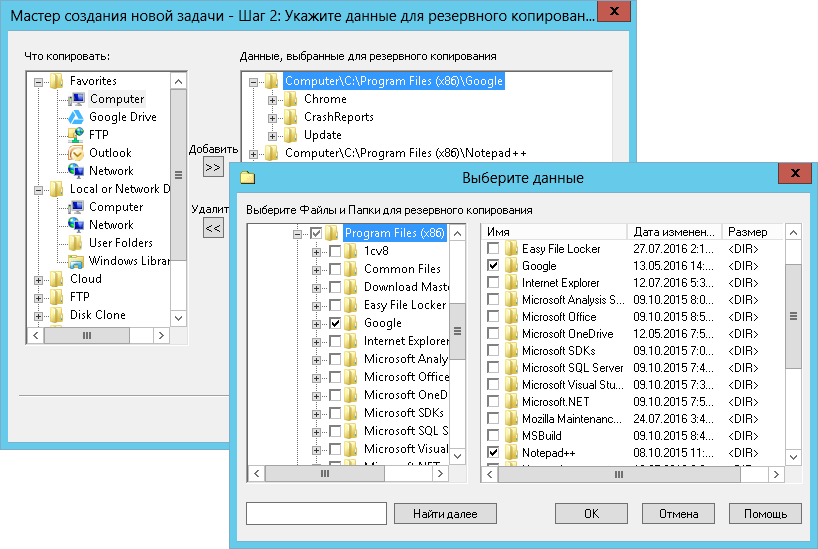The width and height of the screenshot is (818, 549).
Task: Check Microsoft SDKs in dialog tree
Action: tap(335, 413)
